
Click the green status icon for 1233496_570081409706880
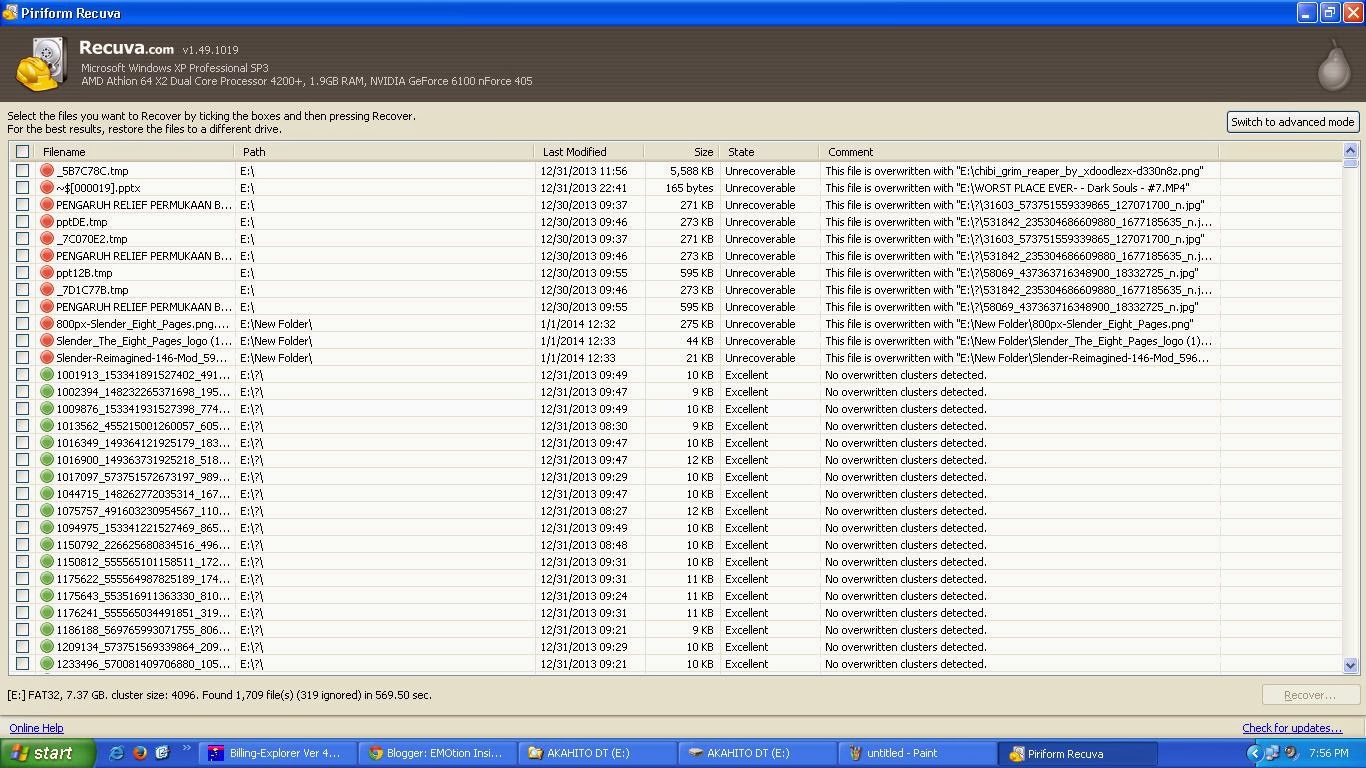(47, 664)
